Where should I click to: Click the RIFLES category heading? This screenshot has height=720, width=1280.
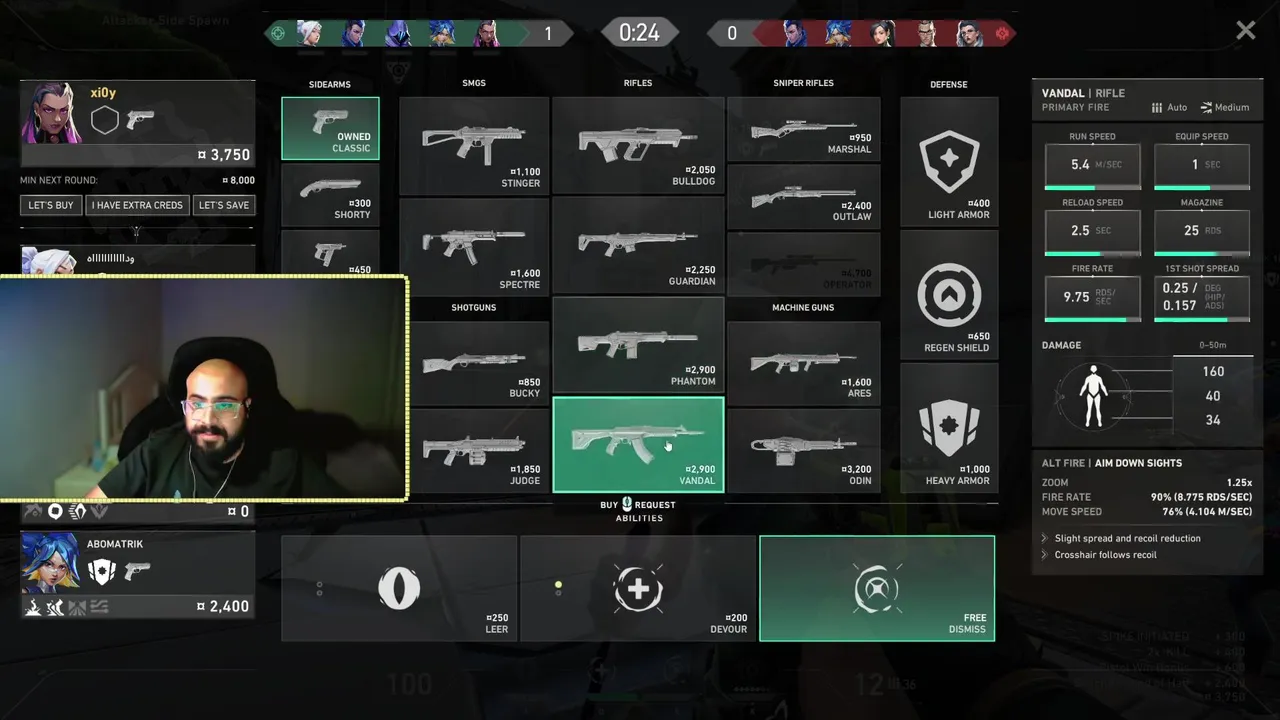click(x=638, y=83)
